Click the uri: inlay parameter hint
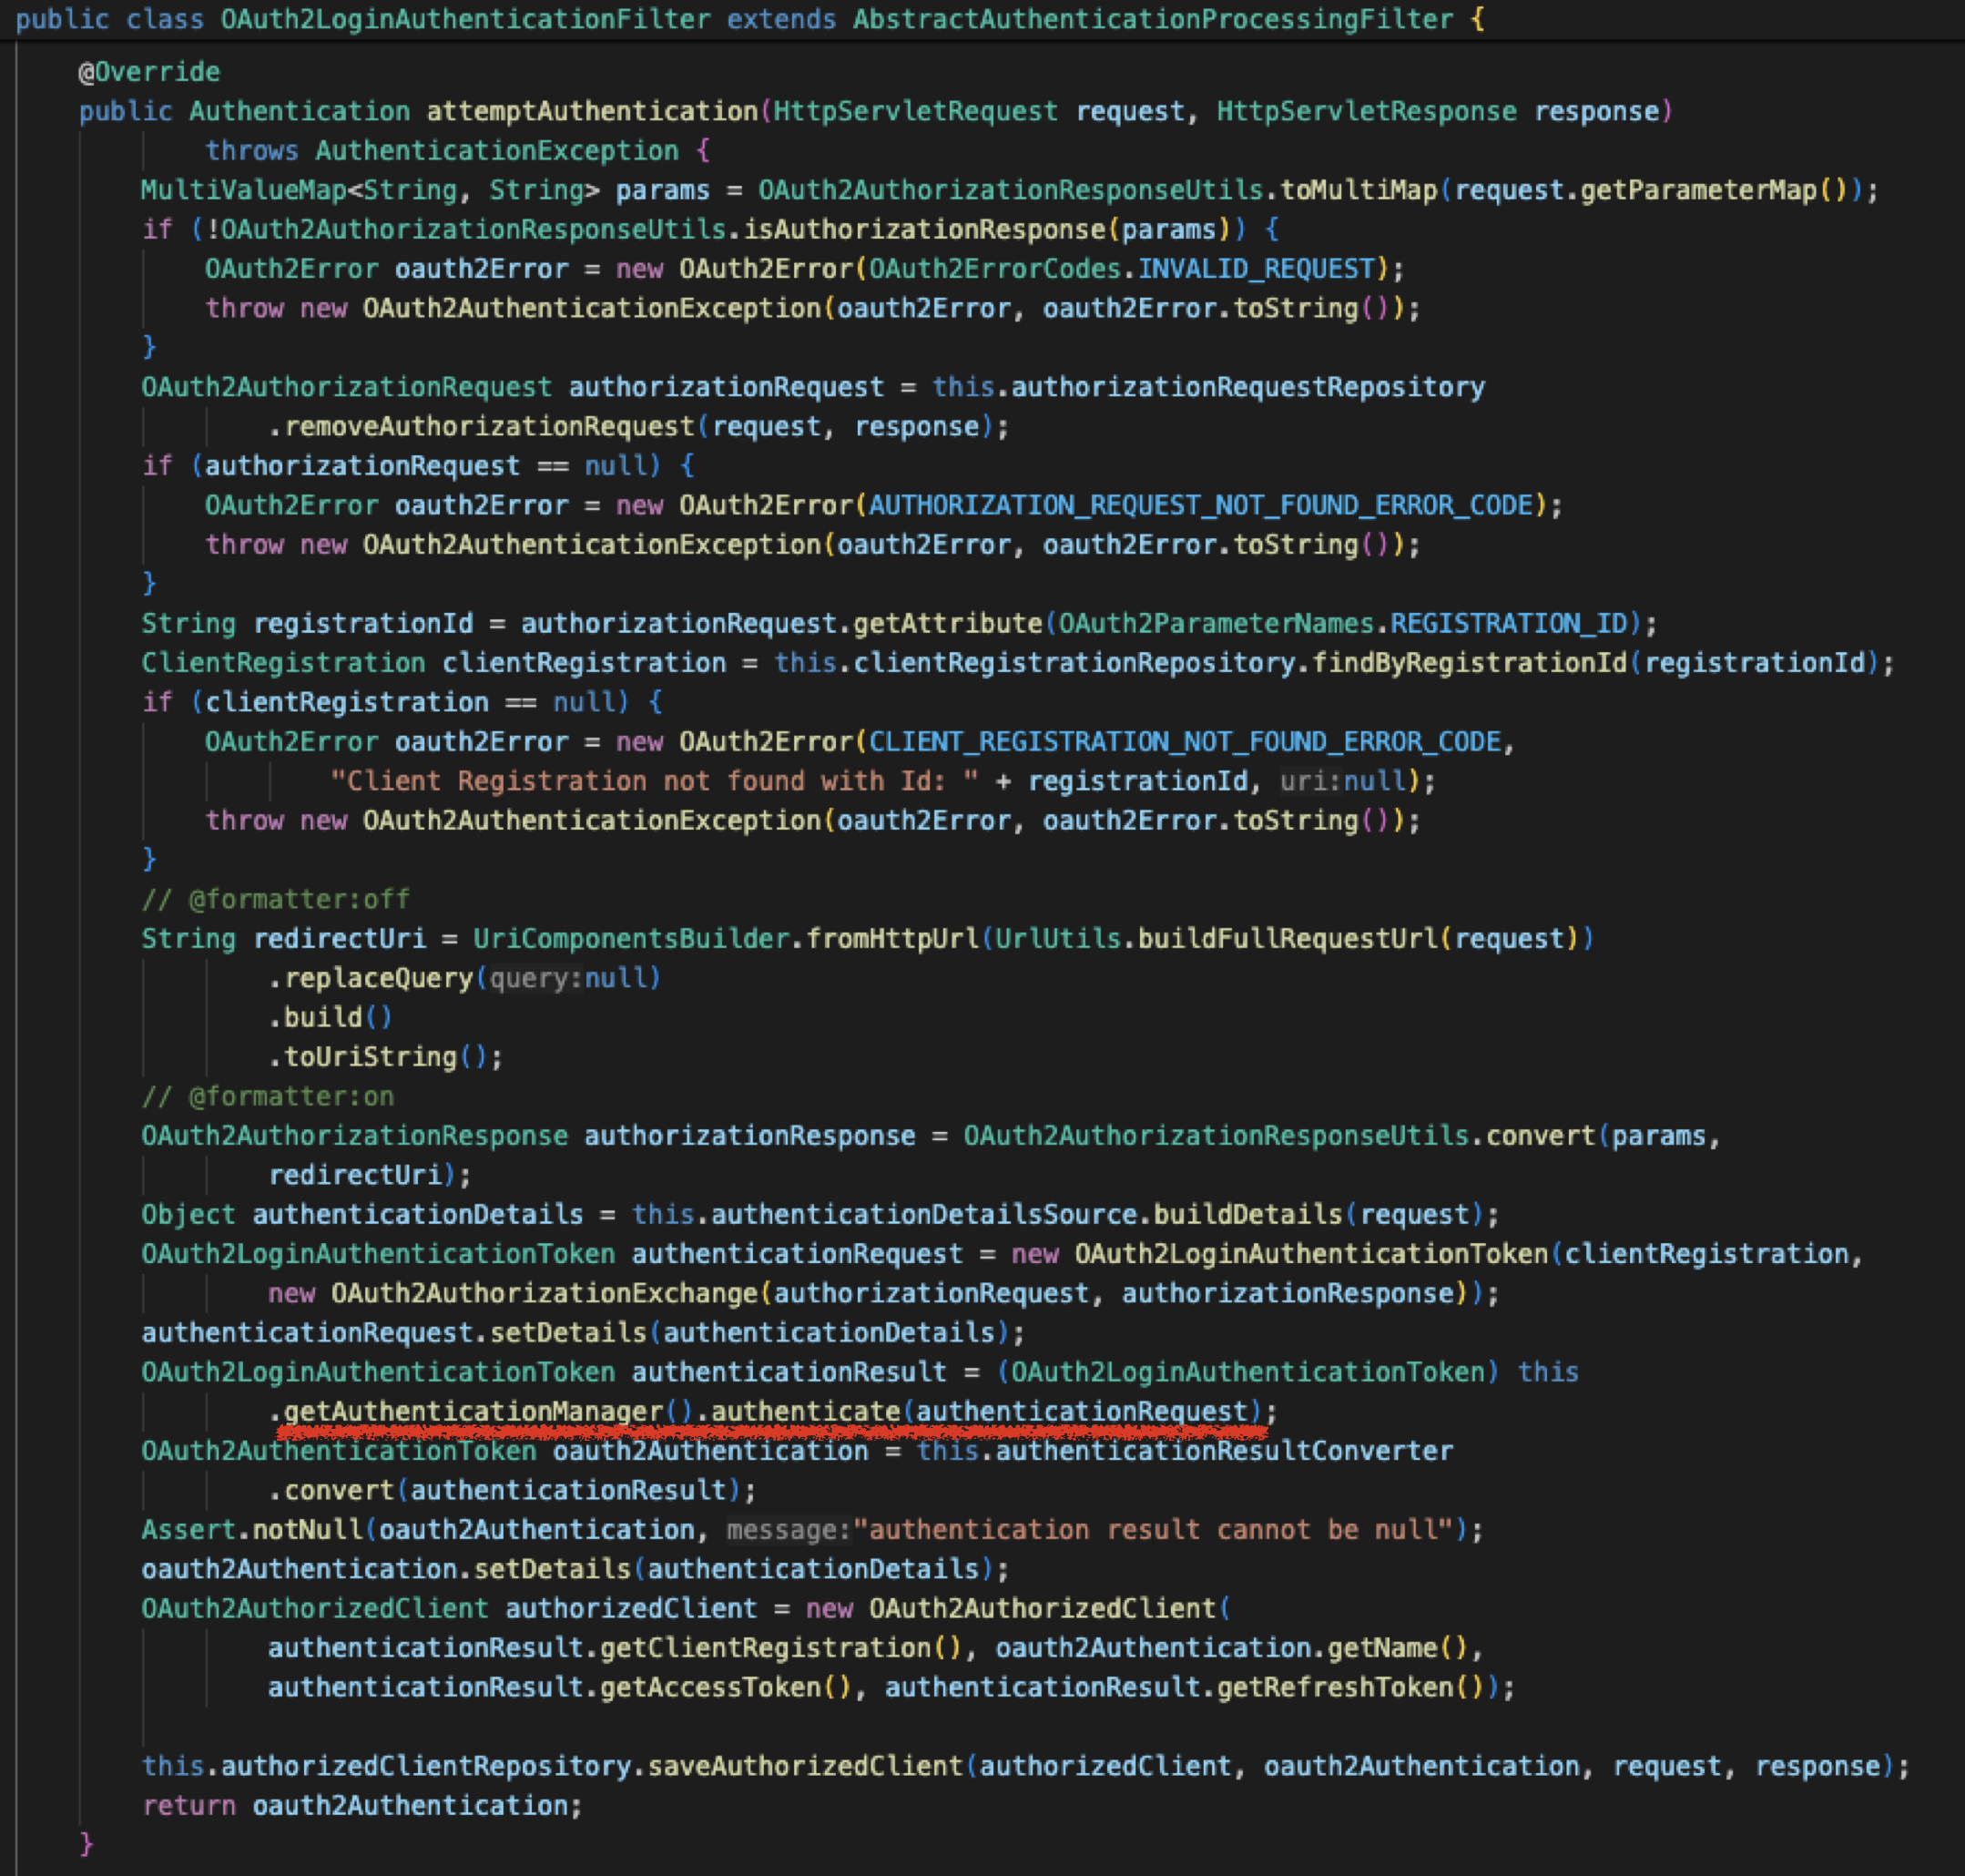The width and height of the screenshot is (1965, 1876). (x=1311, y=781)
